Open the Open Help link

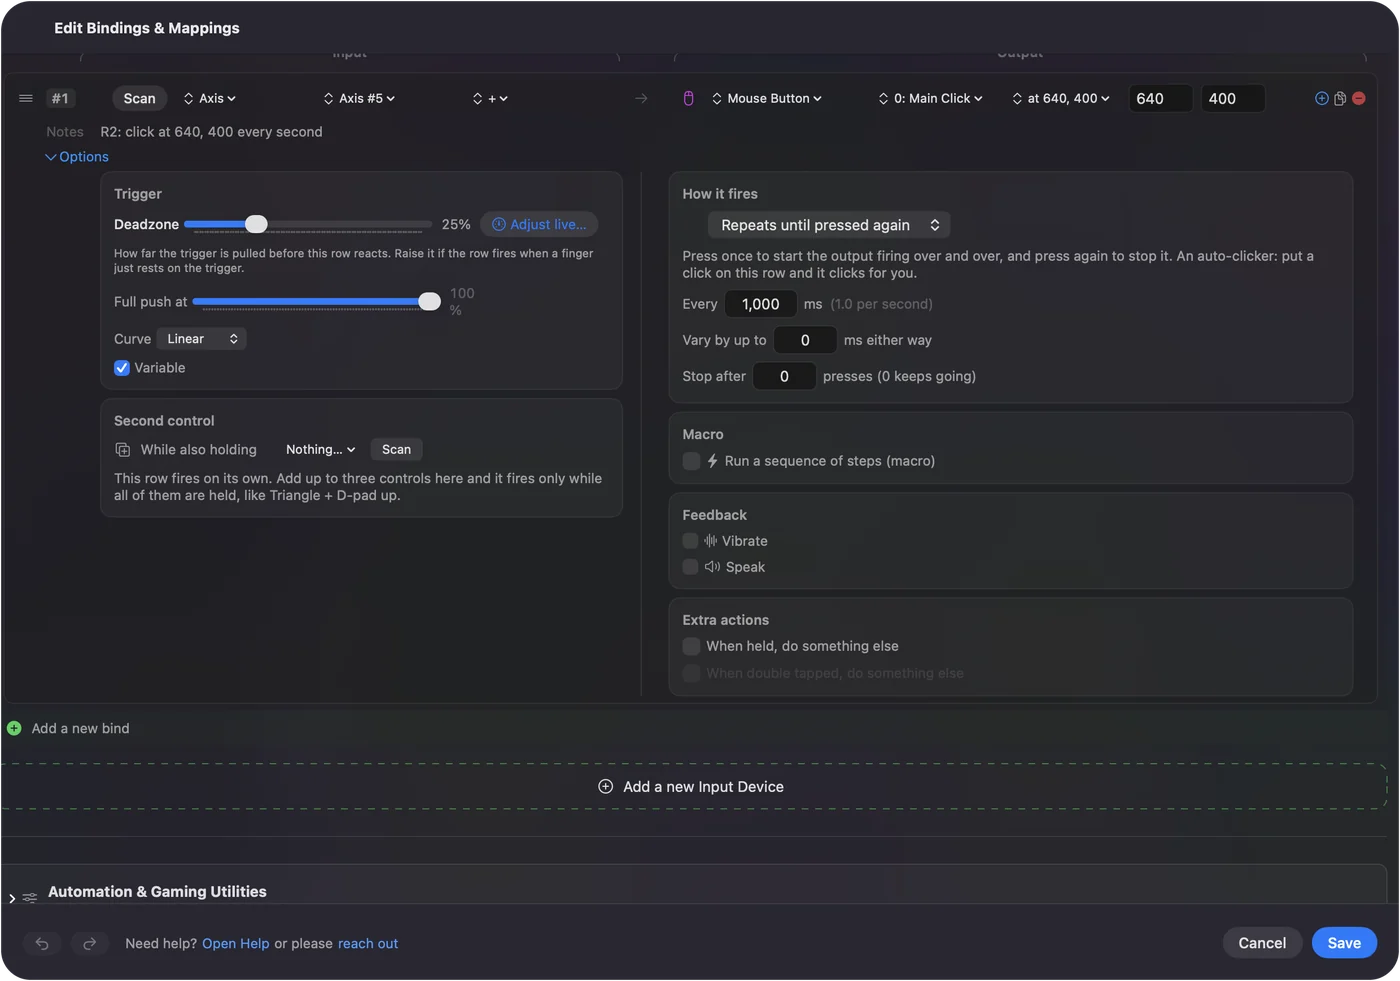(x=236, y=944)
